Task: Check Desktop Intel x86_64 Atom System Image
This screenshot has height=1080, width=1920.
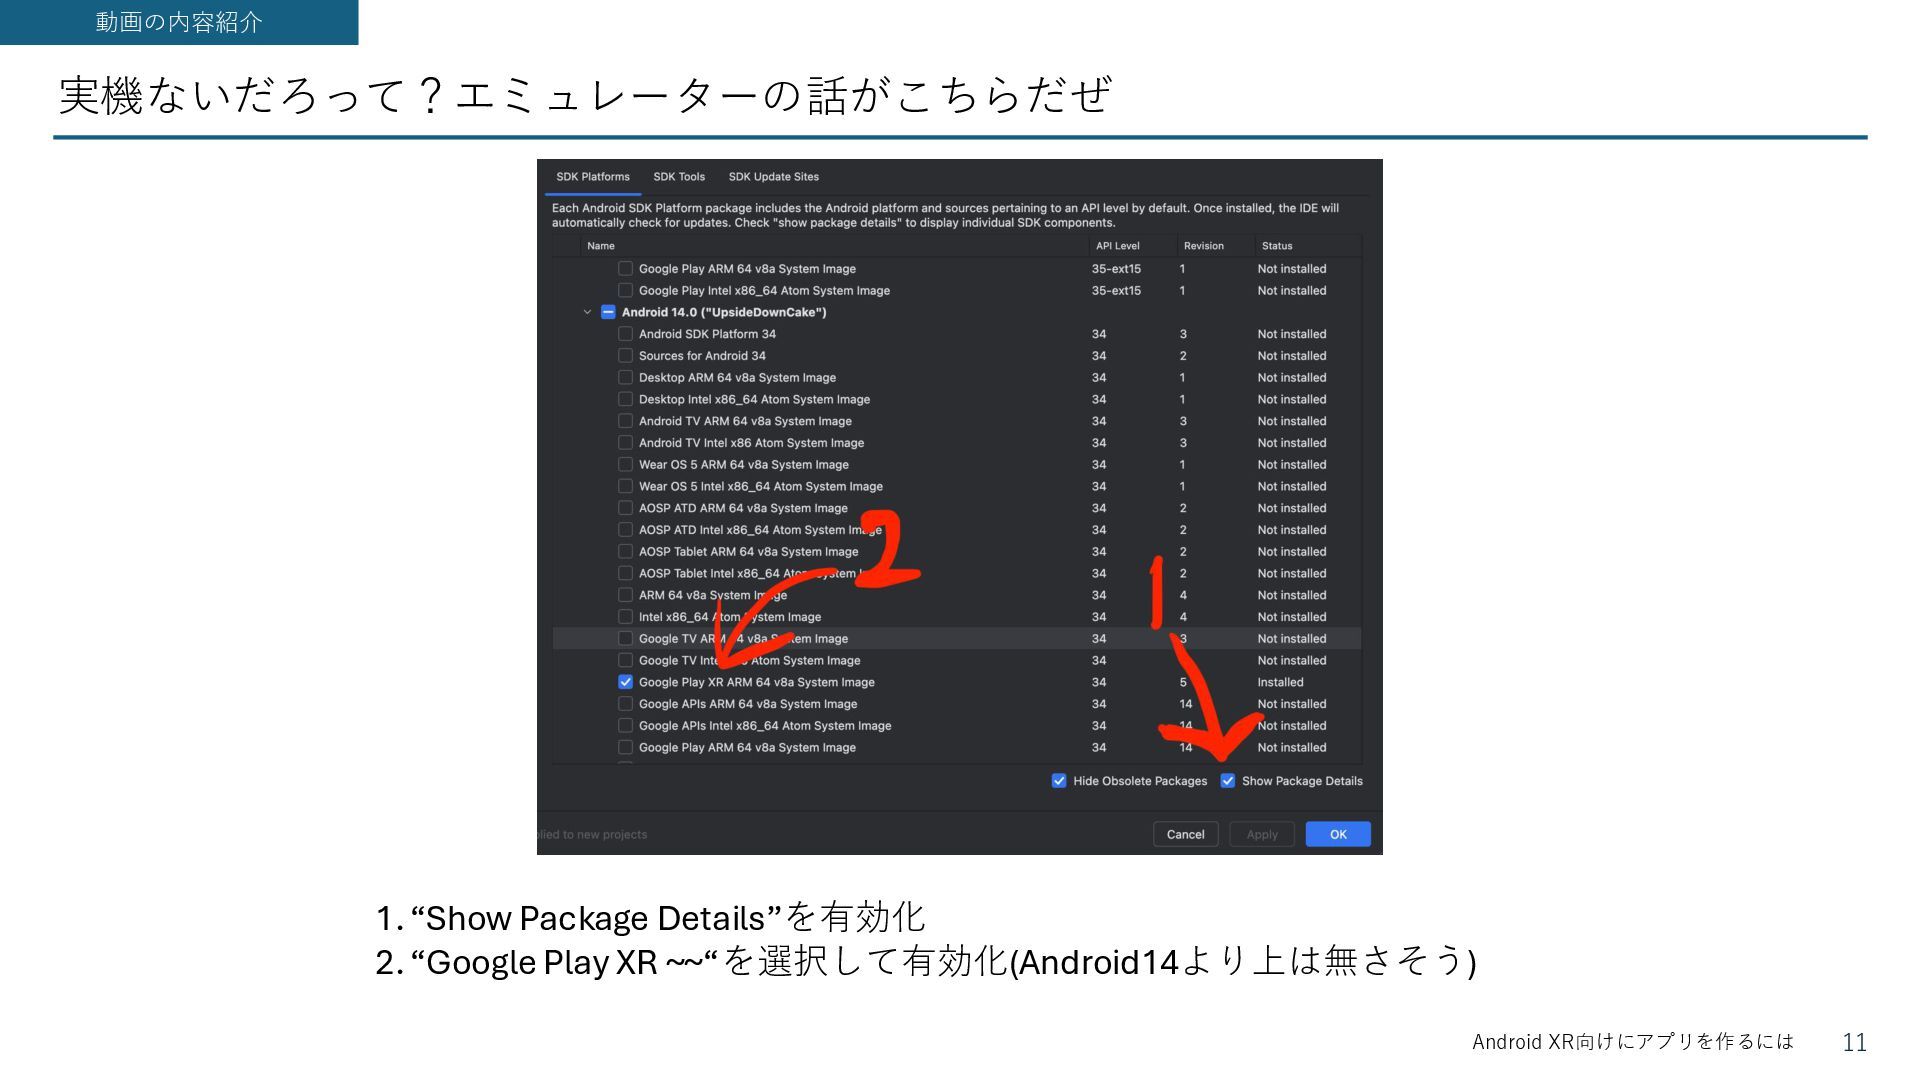Action: 625,400
